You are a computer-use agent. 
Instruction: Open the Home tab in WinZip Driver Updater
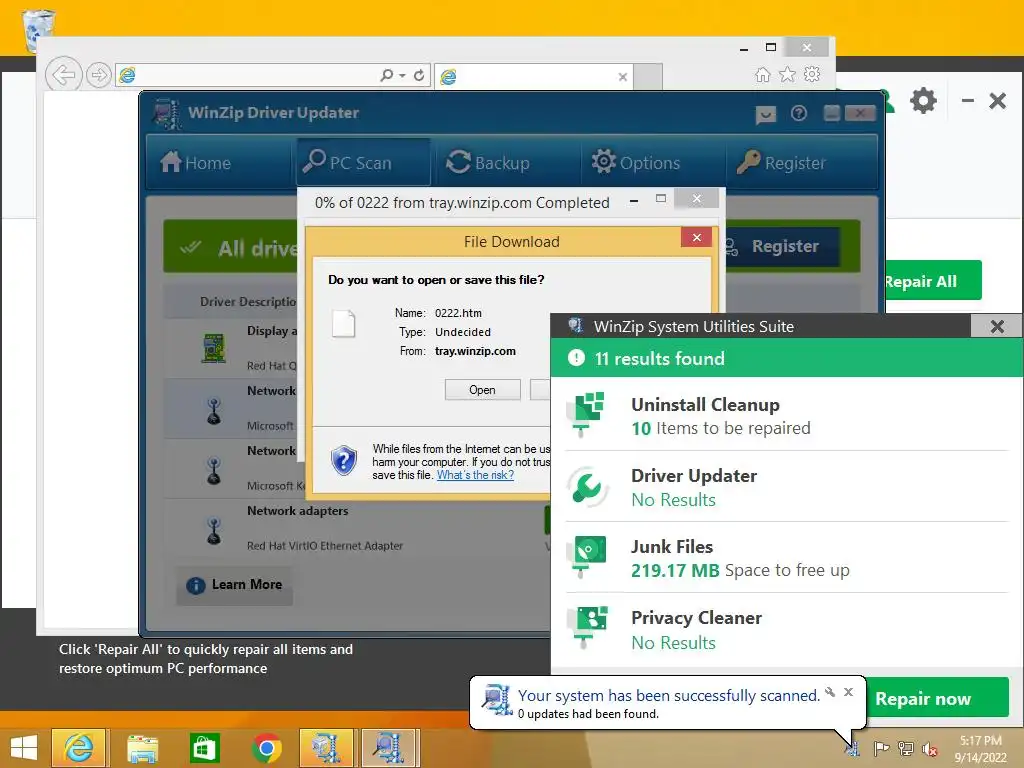click(196, 162)
